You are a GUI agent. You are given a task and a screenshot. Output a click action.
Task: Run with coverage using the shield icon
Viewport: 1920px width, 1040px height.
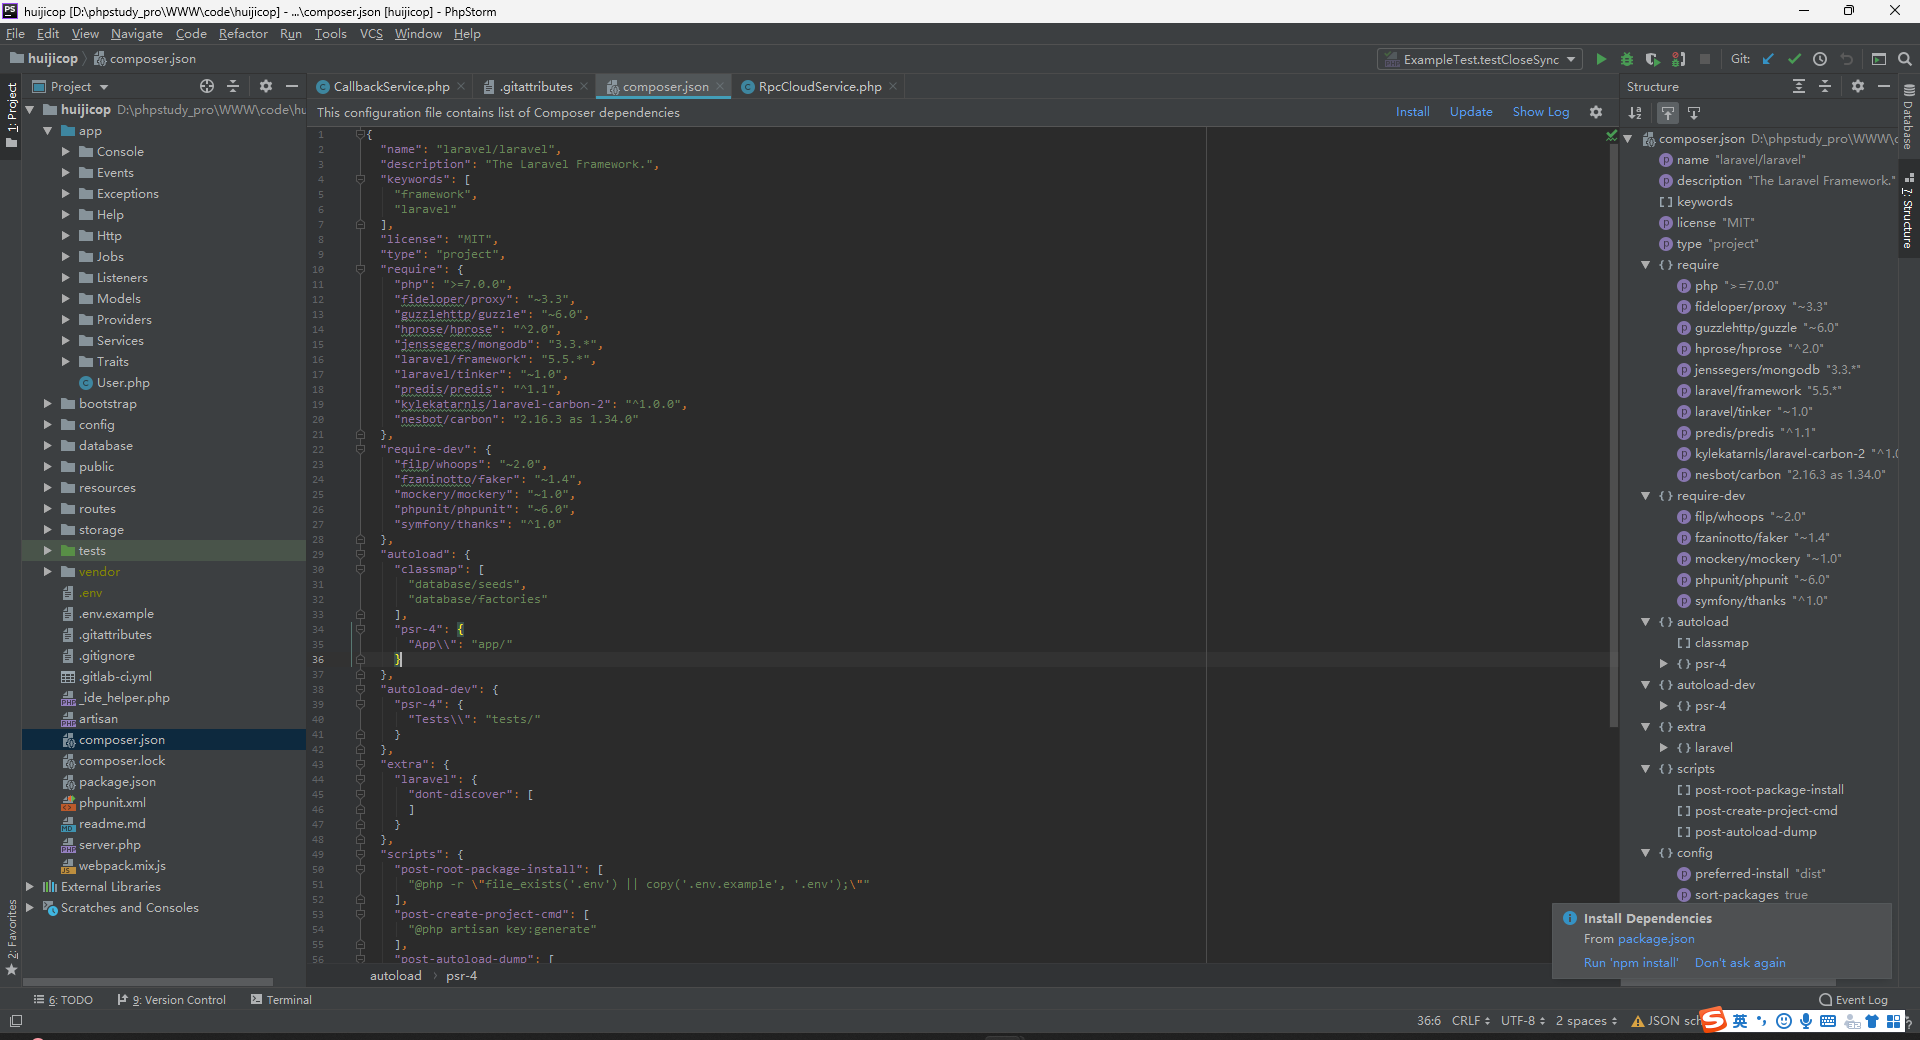1653,59
